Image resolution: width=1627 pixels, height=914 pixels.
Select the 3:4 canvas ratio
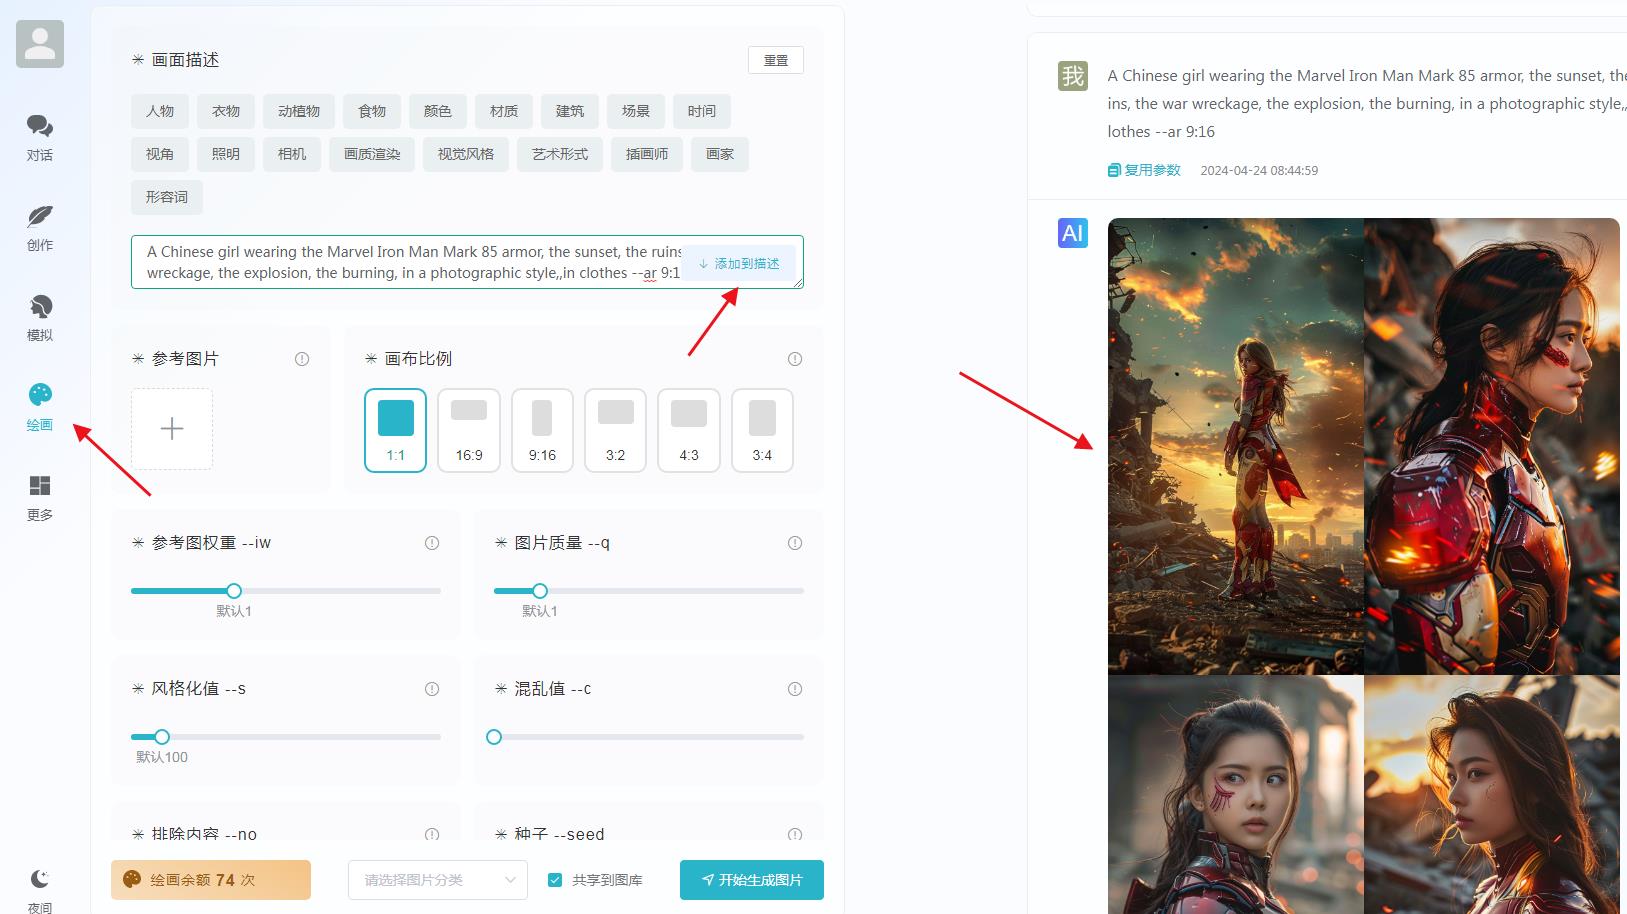tap(762, 430)
